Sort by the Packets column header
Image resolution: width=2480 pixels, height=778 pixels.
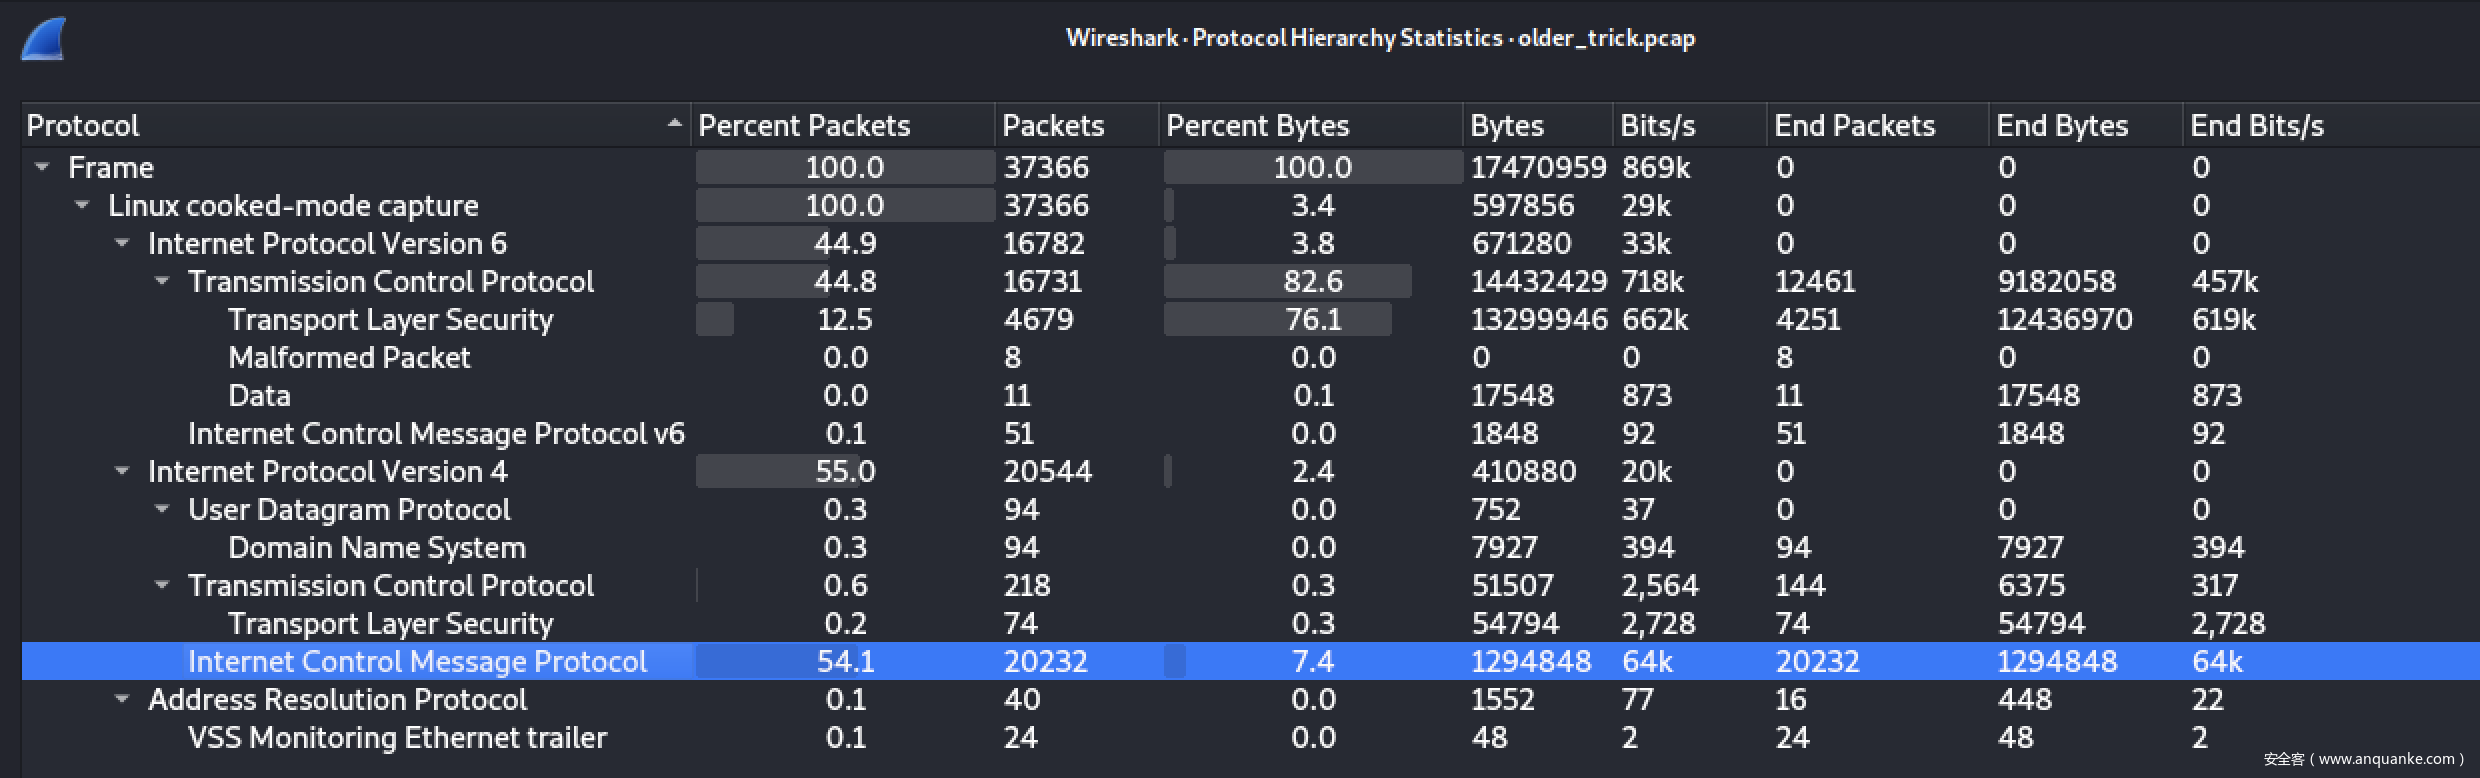[1053, 126]
